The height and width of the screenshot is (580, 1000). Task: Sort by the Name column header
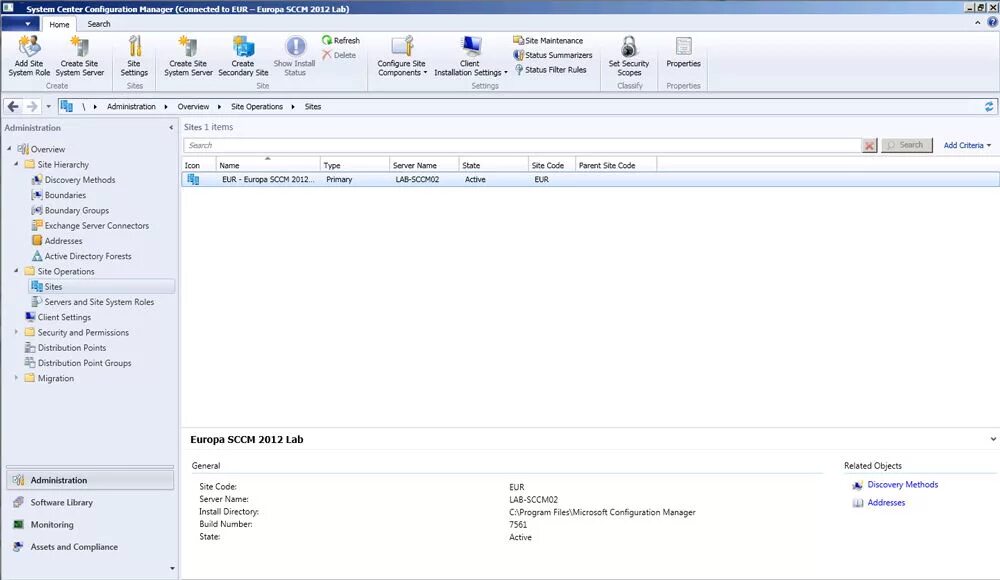268,165
